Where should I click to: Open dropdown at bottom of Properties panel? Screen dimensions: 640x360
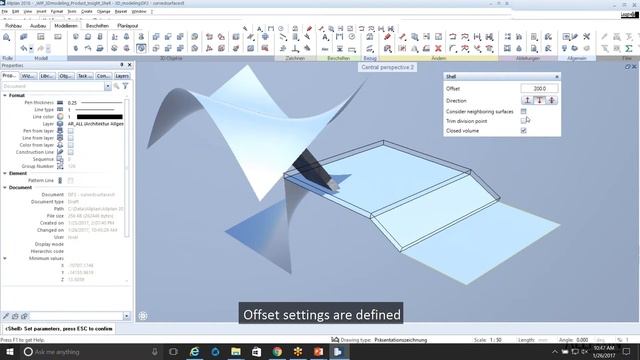click(x=126, y=316)
